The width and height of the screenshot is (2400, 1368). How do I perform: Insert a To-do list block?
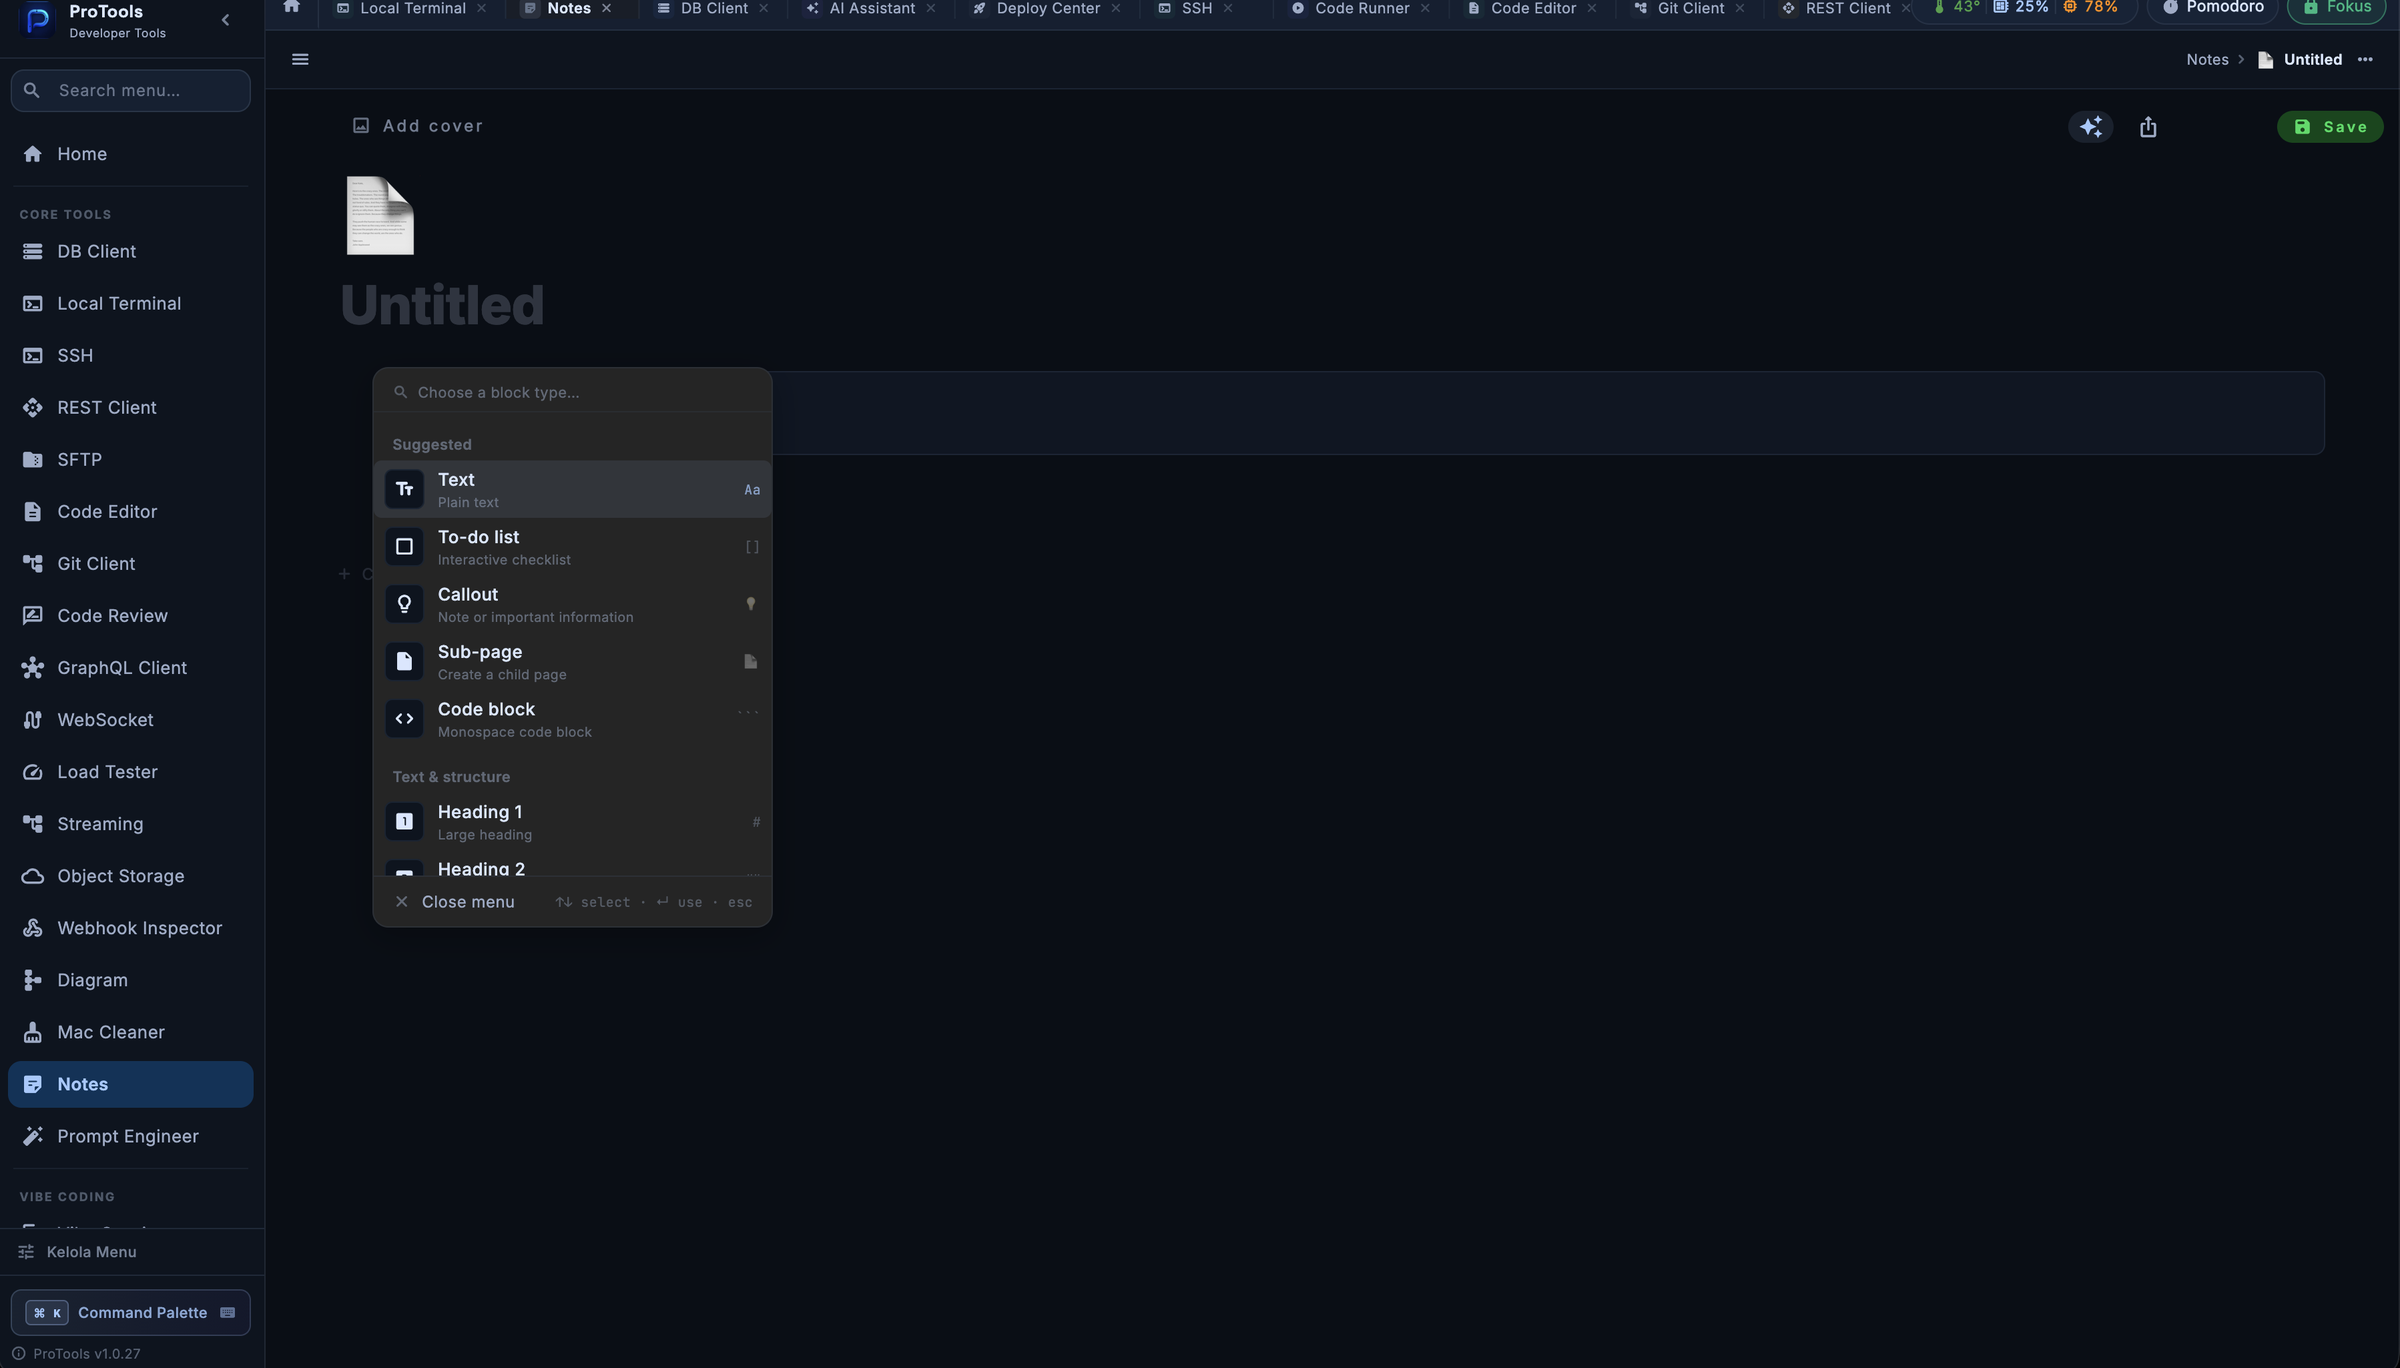tap(573, 547)
